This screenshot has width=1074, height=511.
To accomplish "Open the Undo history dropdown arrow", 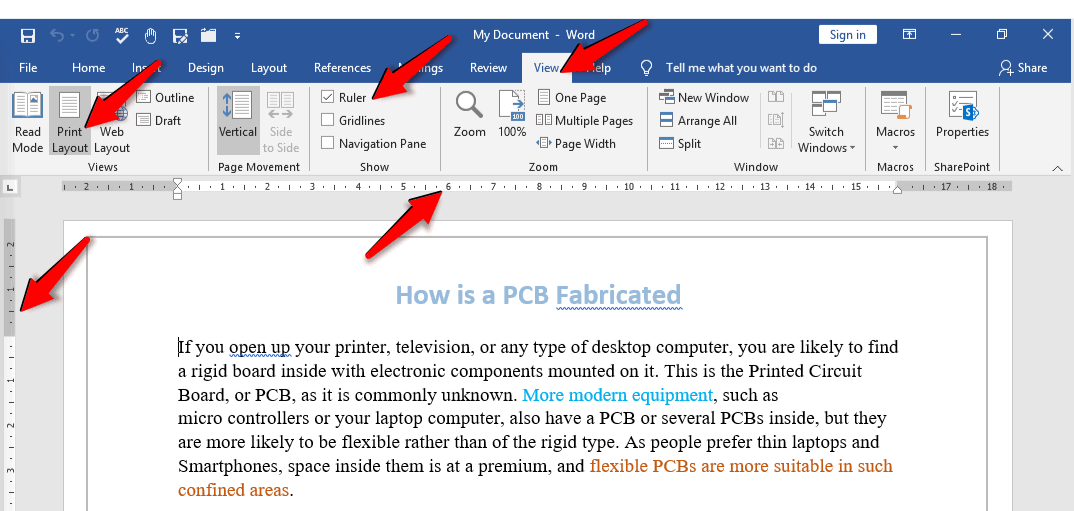I will tap(72, 36).
